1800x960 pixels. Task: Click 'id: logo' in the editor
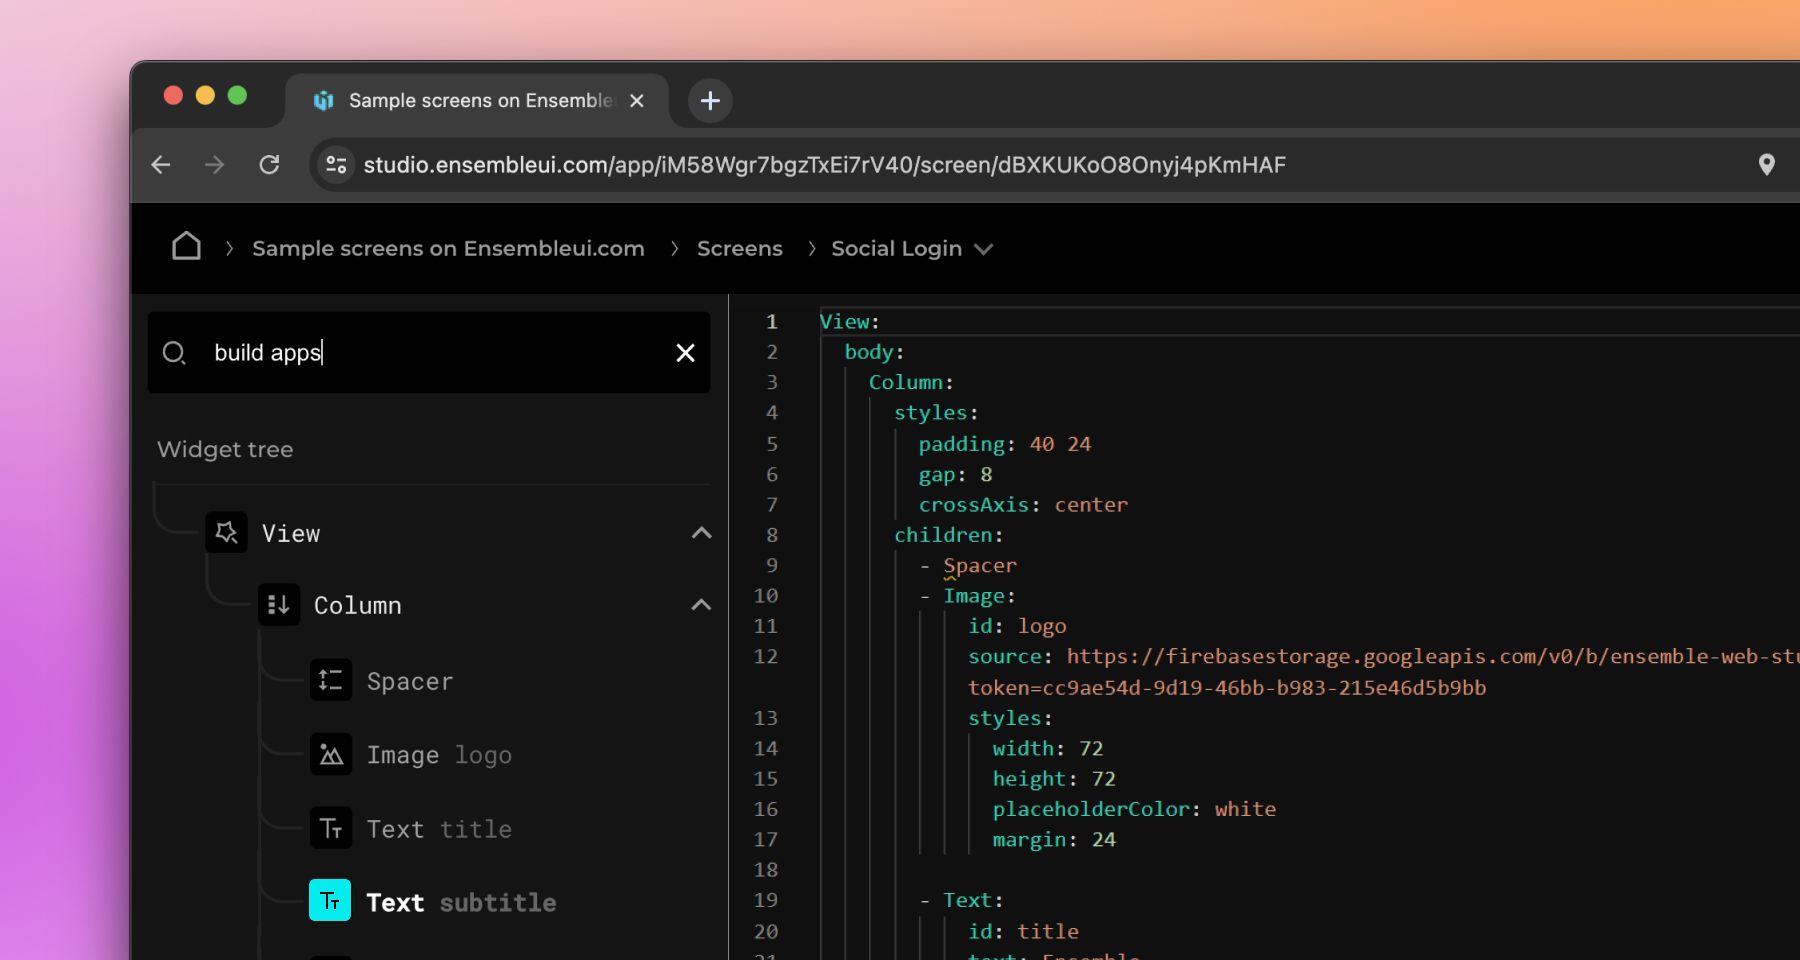[1017, 626]
